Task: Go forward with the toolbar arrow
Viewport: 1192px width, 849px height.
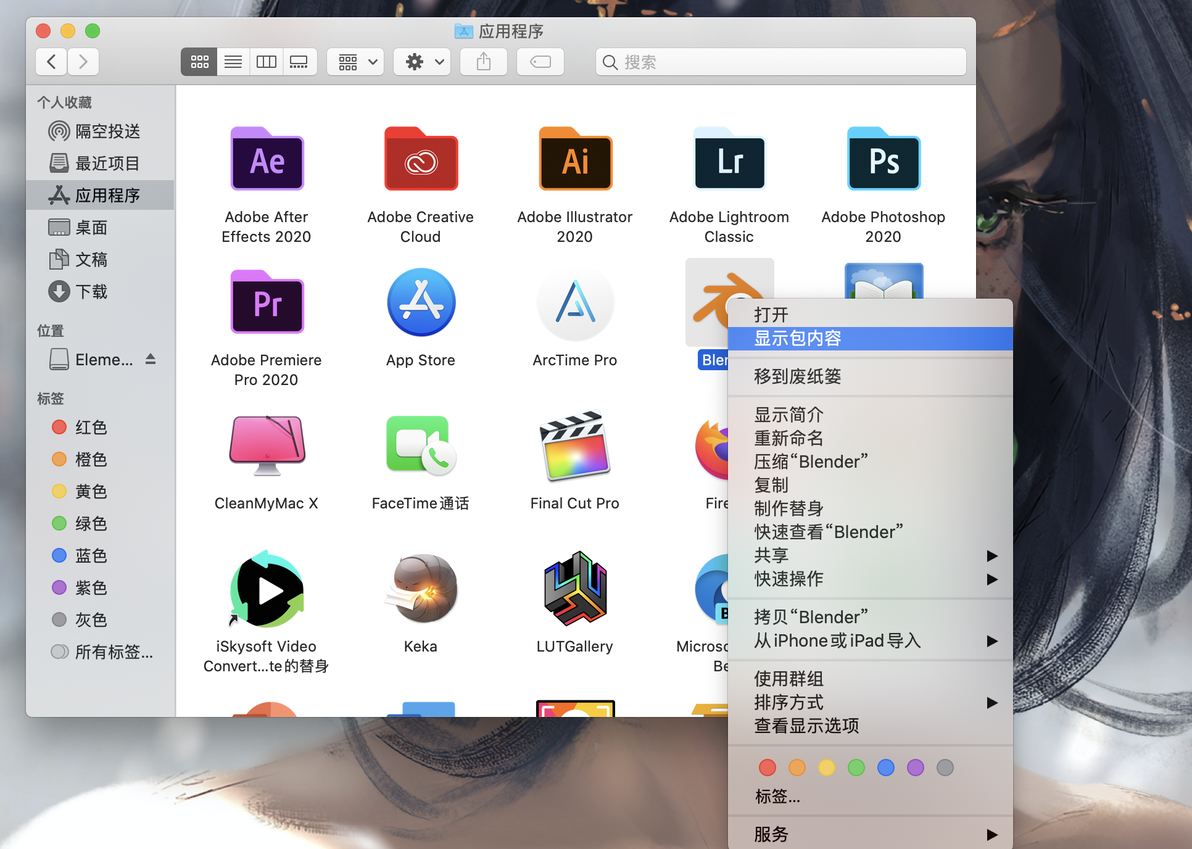Action: pos(83,62)
